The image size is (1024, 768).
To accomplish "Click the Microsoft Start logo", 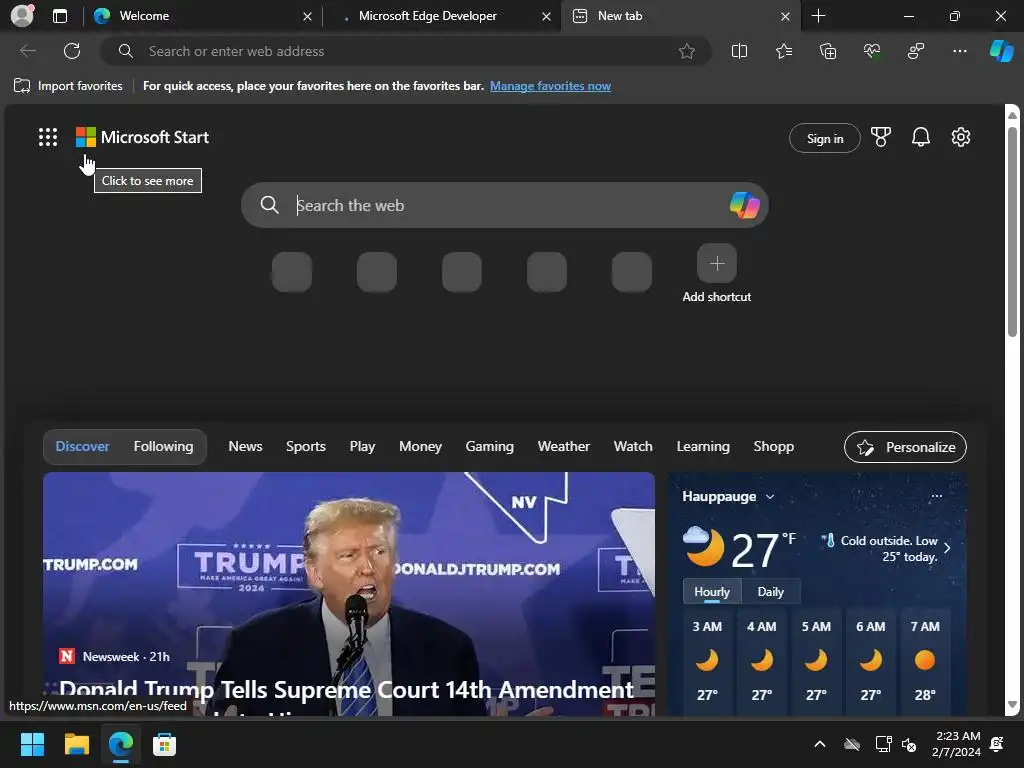I will [x=142, y=137].
